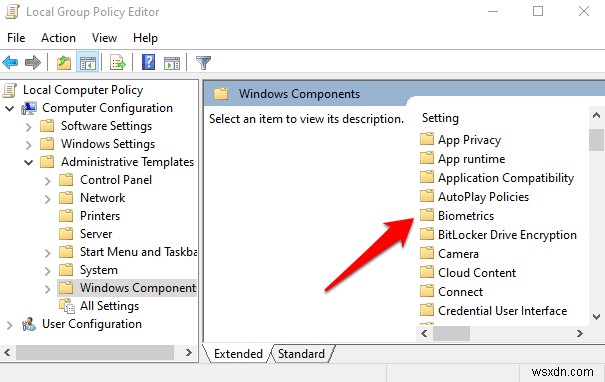Select Camera label in settings list

pos(458,253)
